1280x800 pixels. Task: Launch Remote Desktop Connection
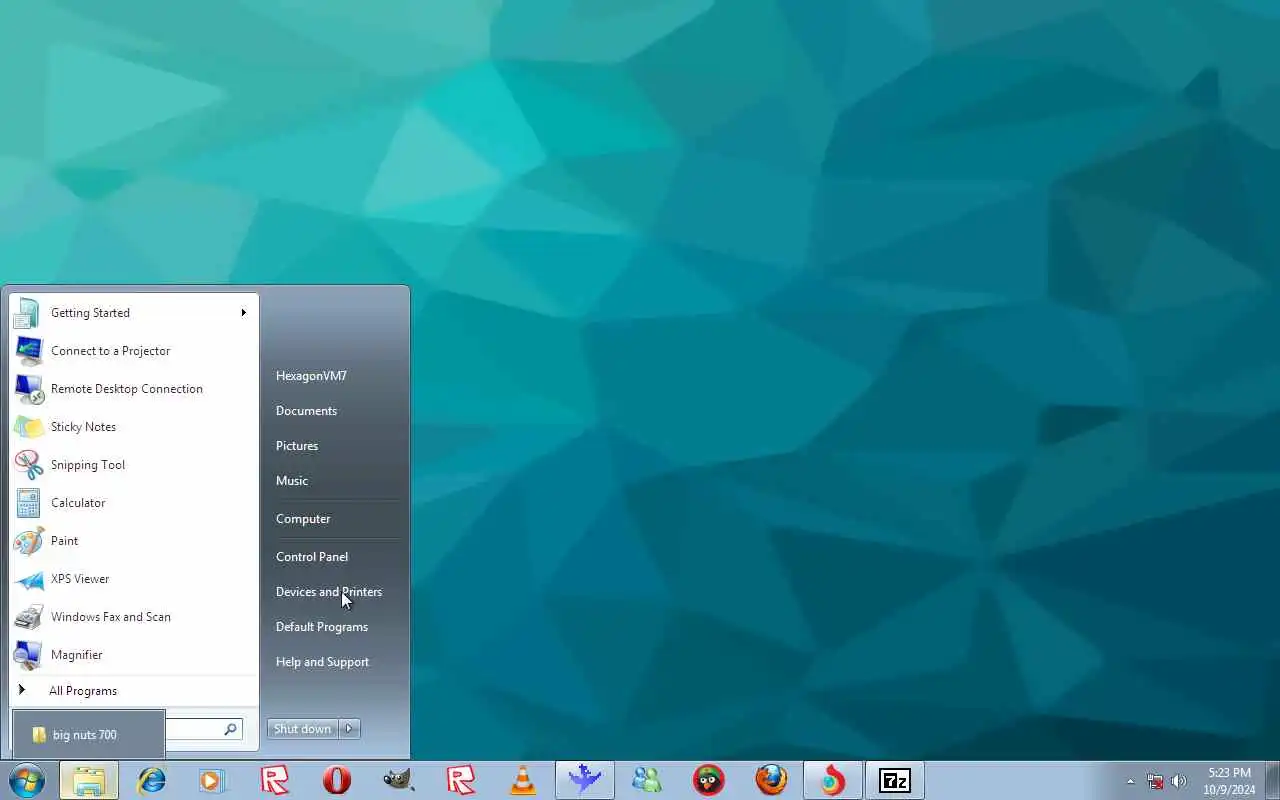134,389
